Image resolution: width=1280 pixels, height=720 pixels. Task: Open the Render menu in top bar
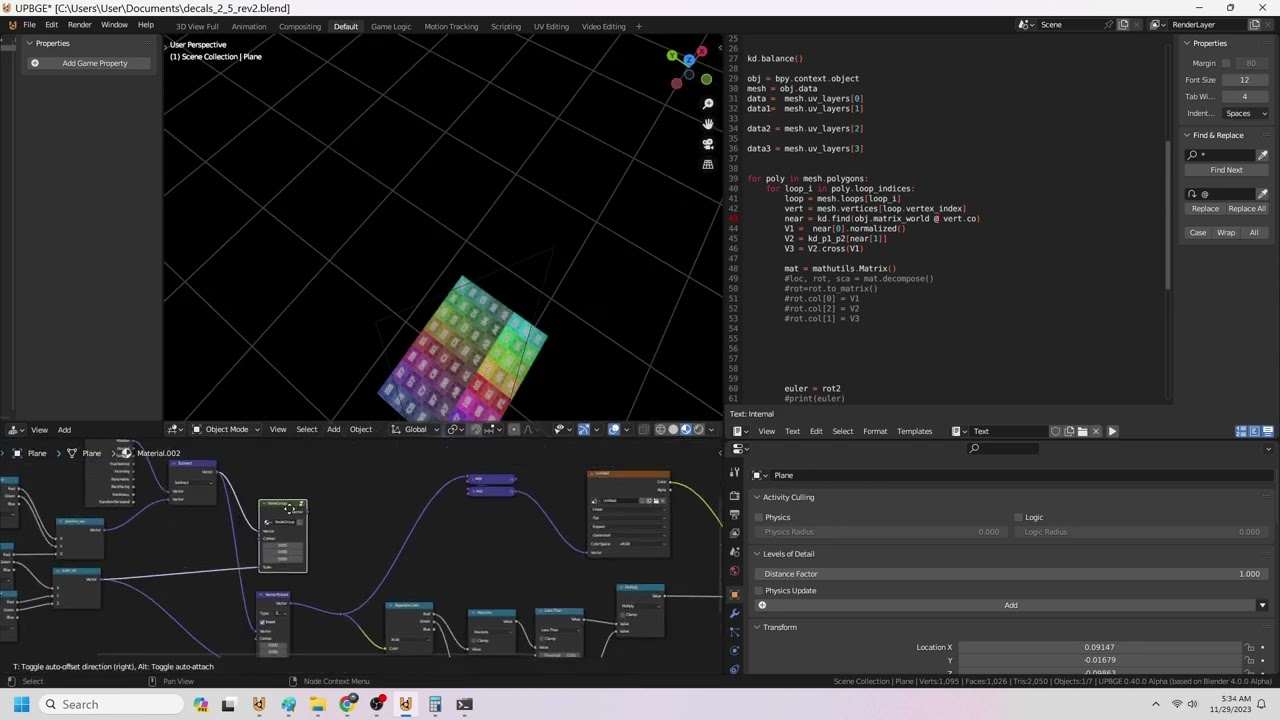(80, 24)
